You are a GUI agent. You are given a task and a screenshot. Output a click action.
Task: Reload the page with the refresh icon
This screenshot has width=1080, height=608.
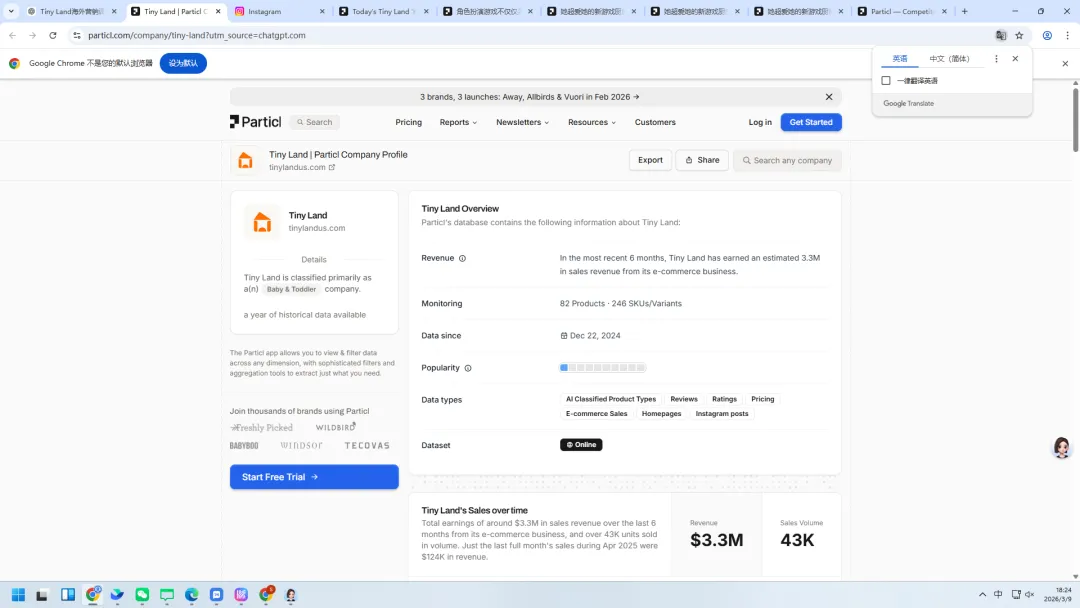pos(53,35)
